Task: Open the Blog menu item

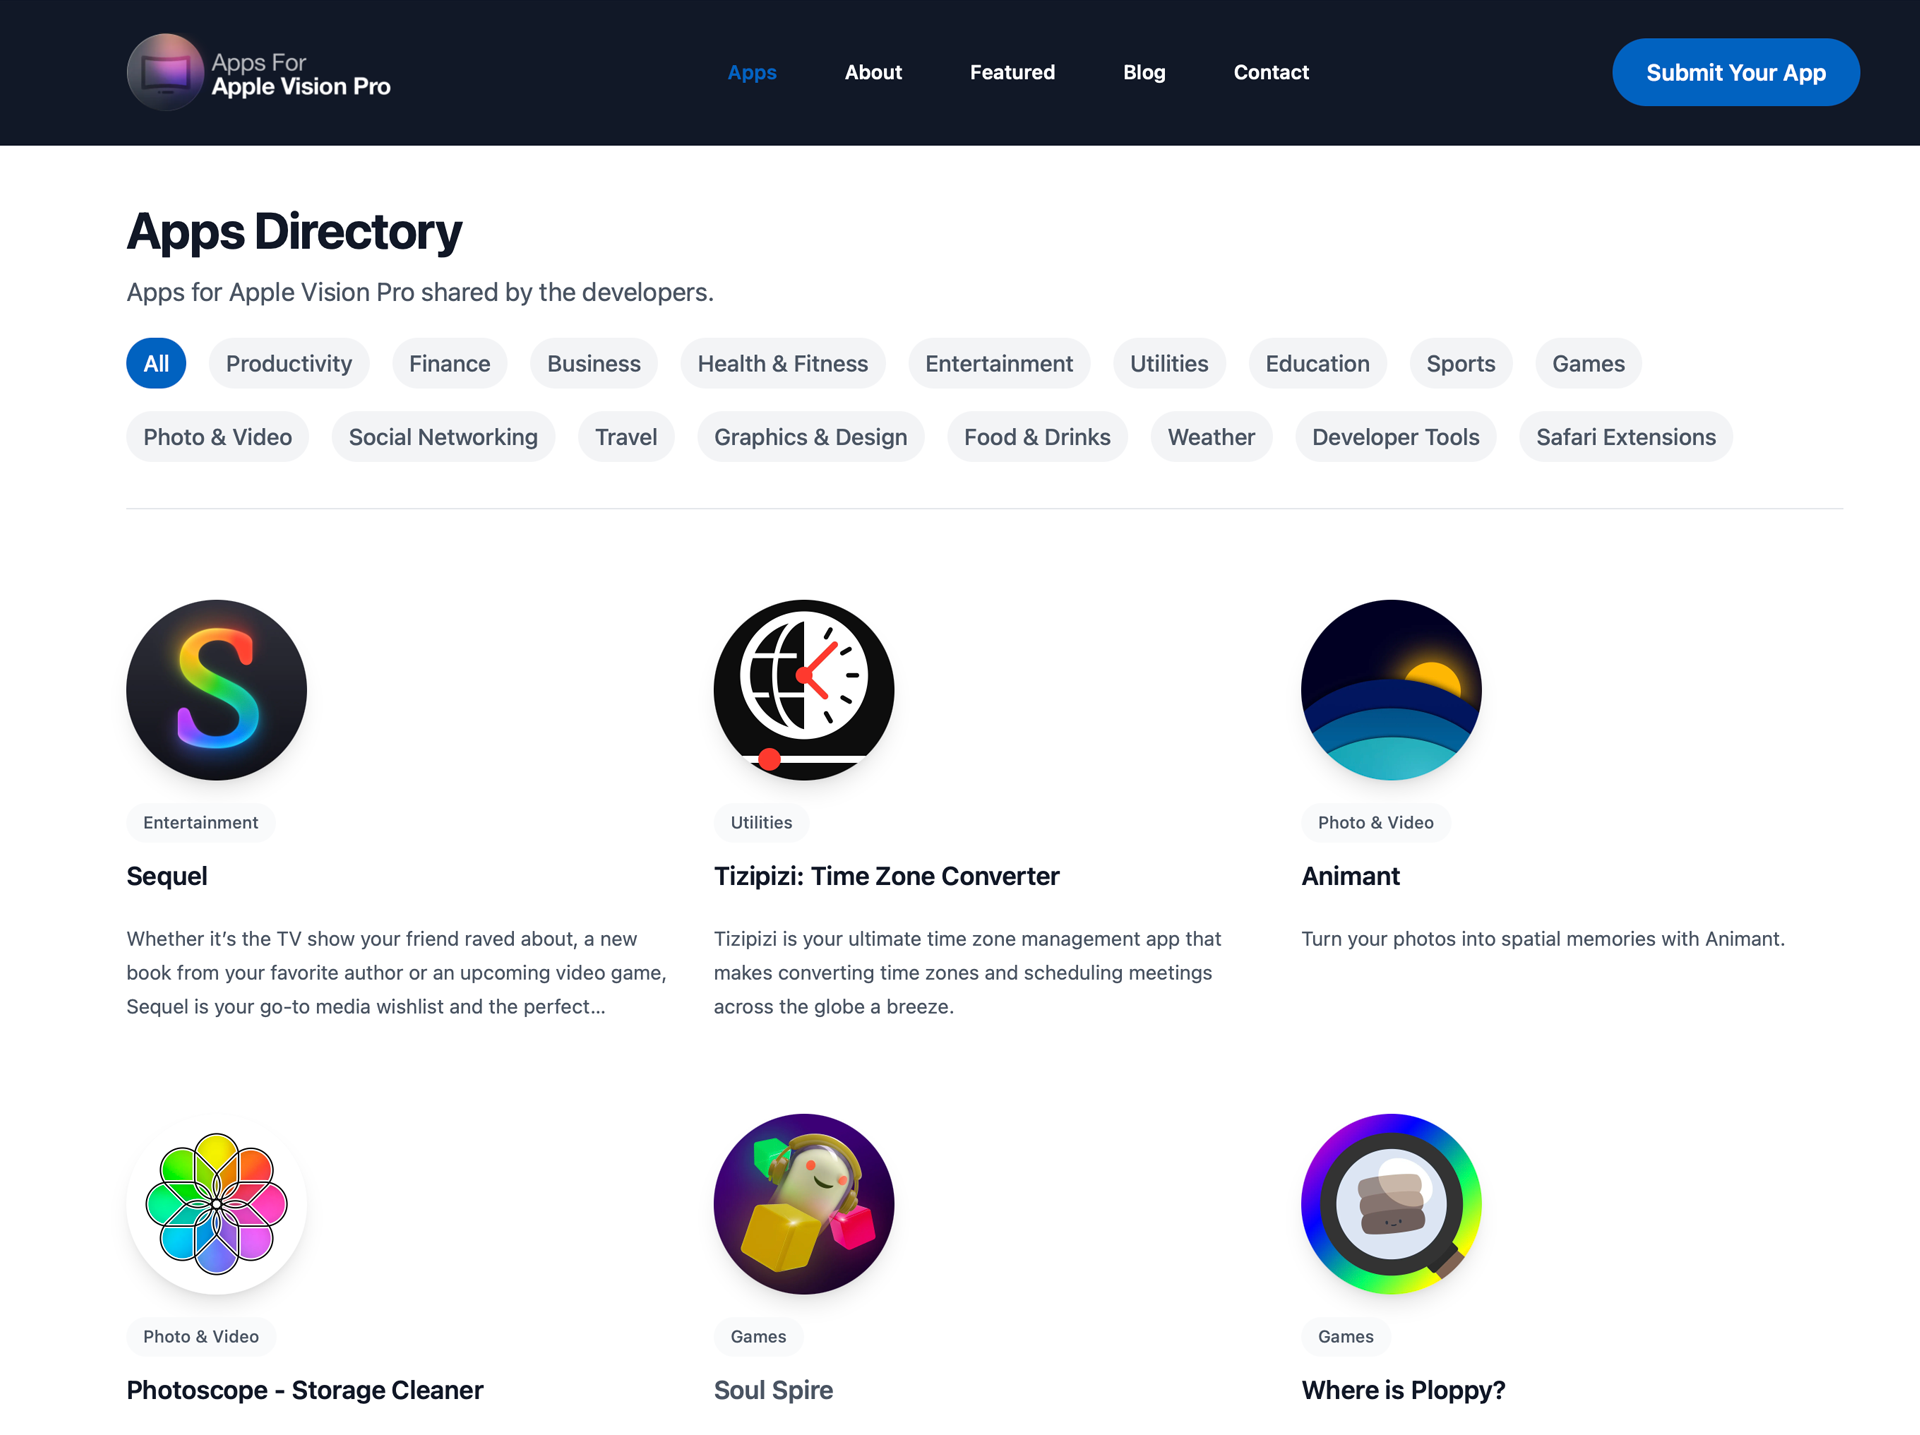Action: 1142,71
